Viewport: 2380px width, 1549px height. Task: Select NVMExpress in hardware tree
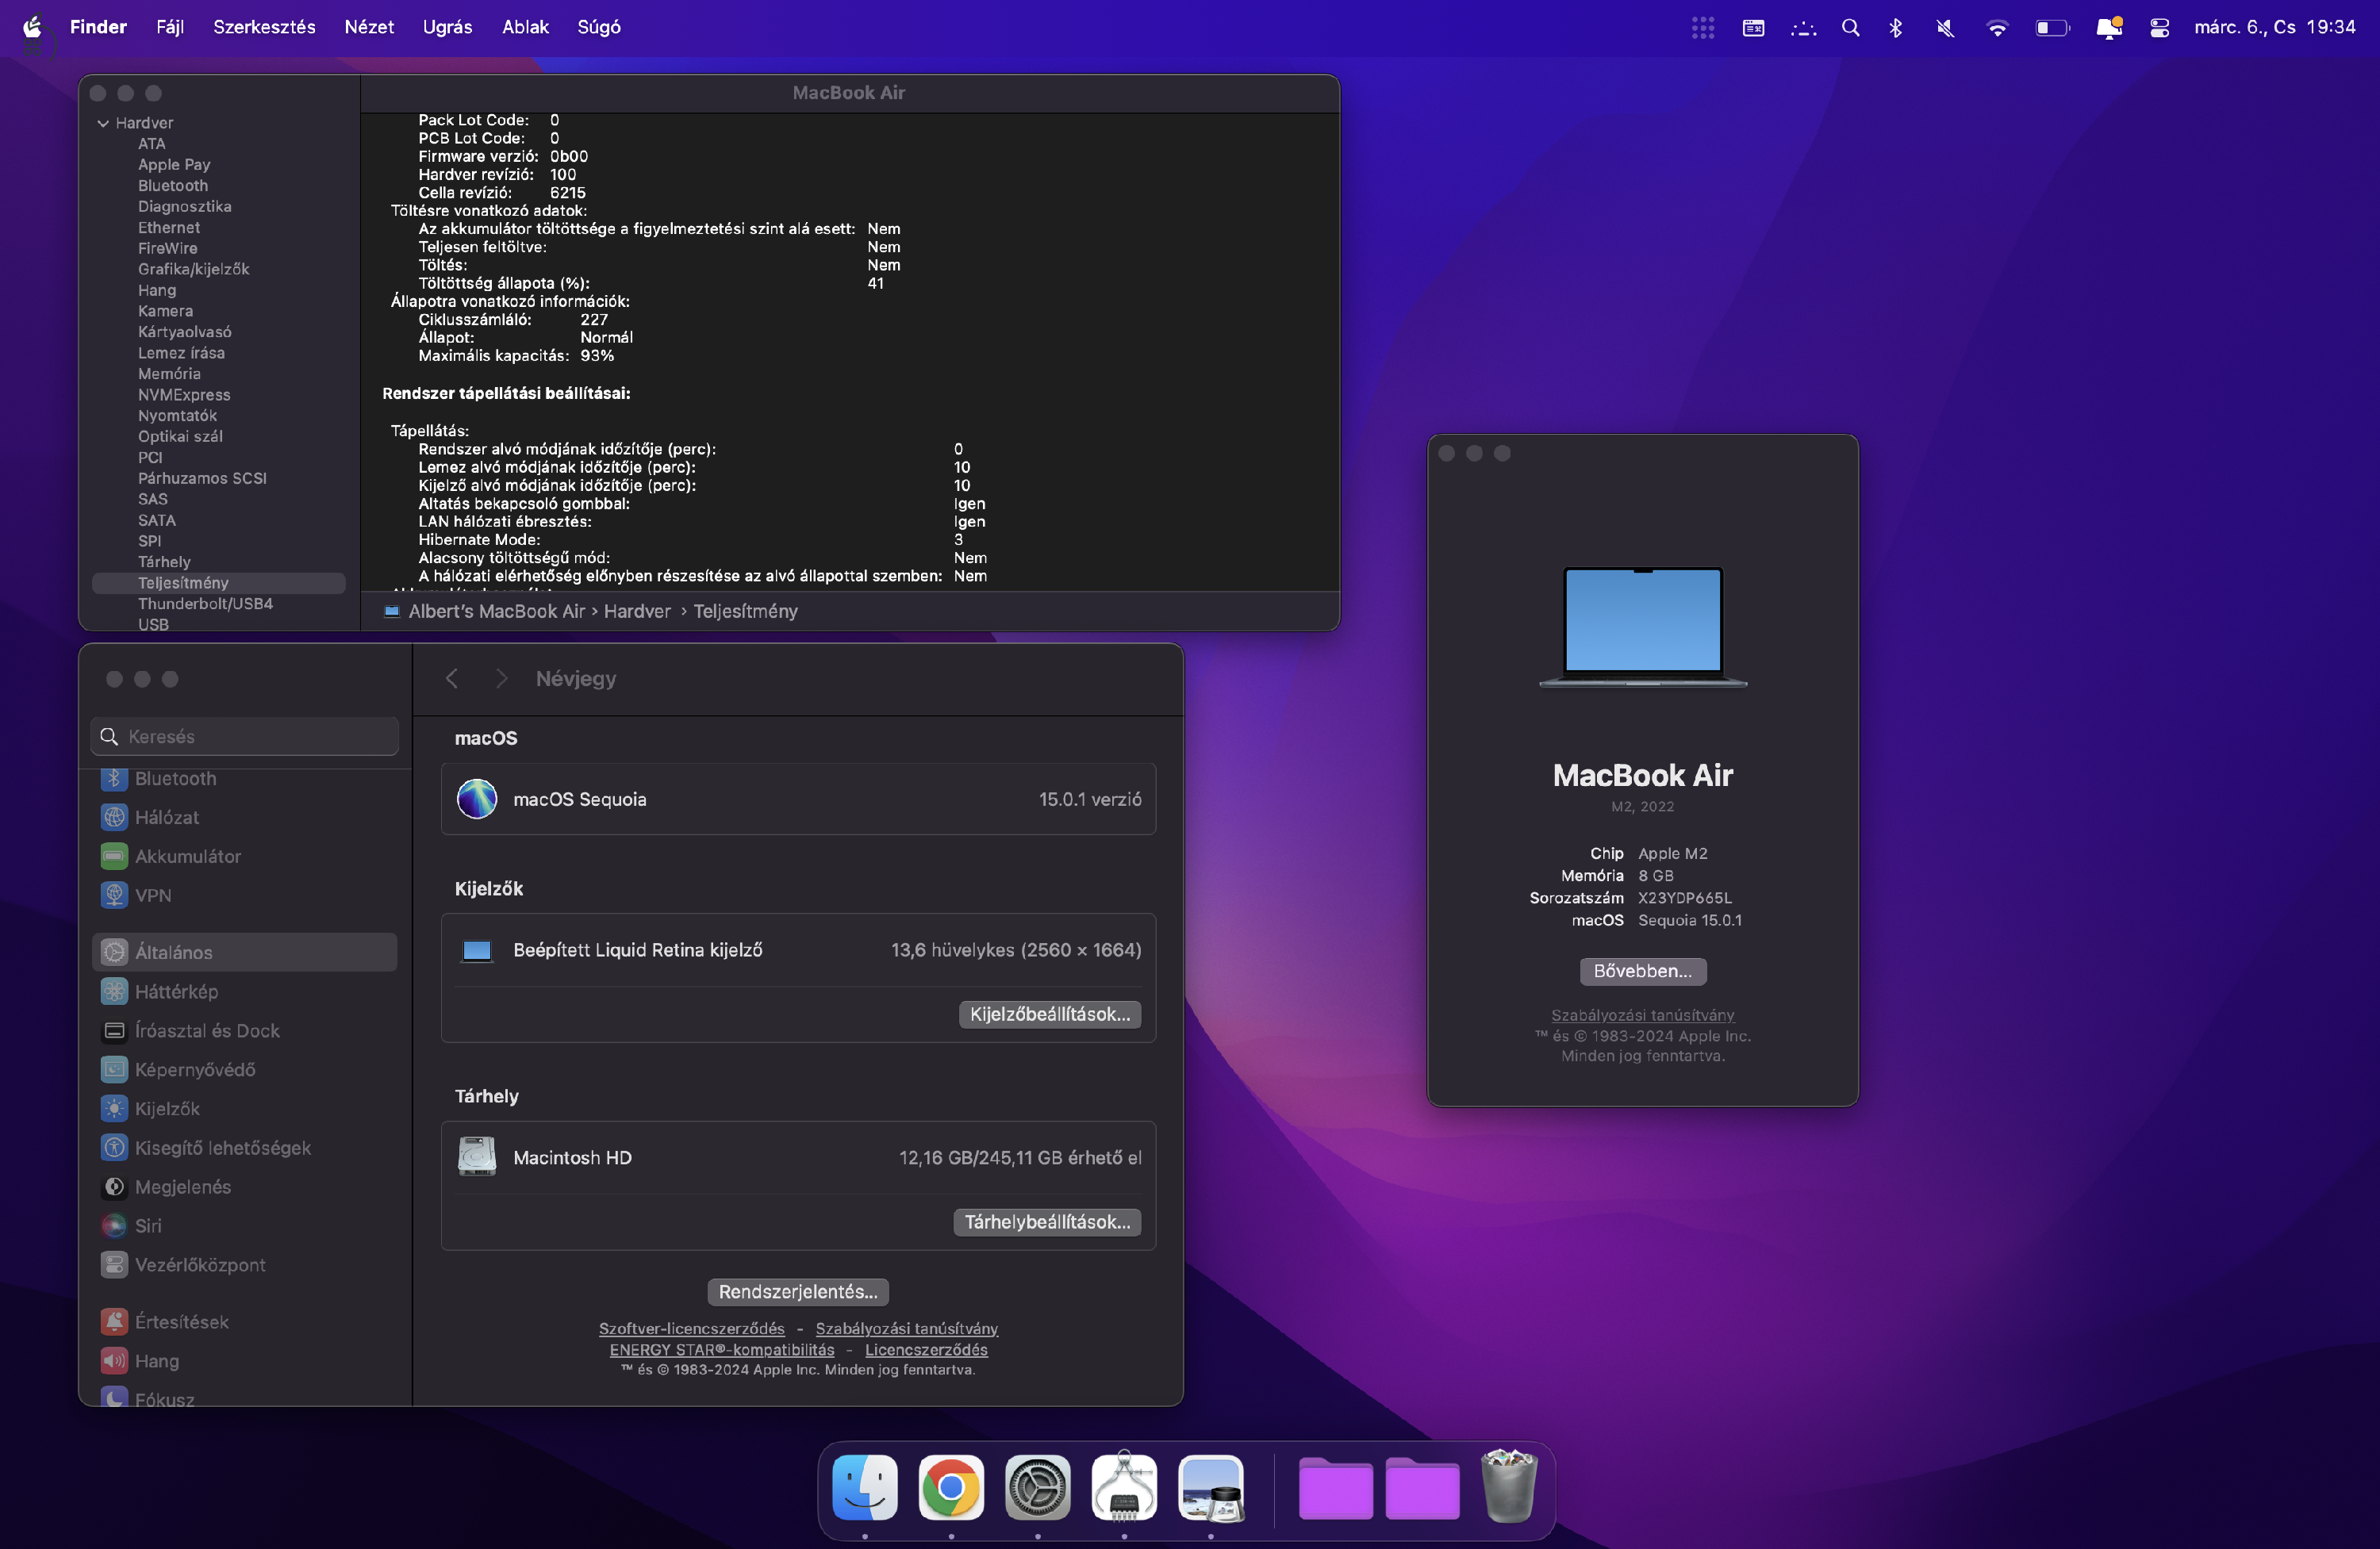[x=184, y=394]
